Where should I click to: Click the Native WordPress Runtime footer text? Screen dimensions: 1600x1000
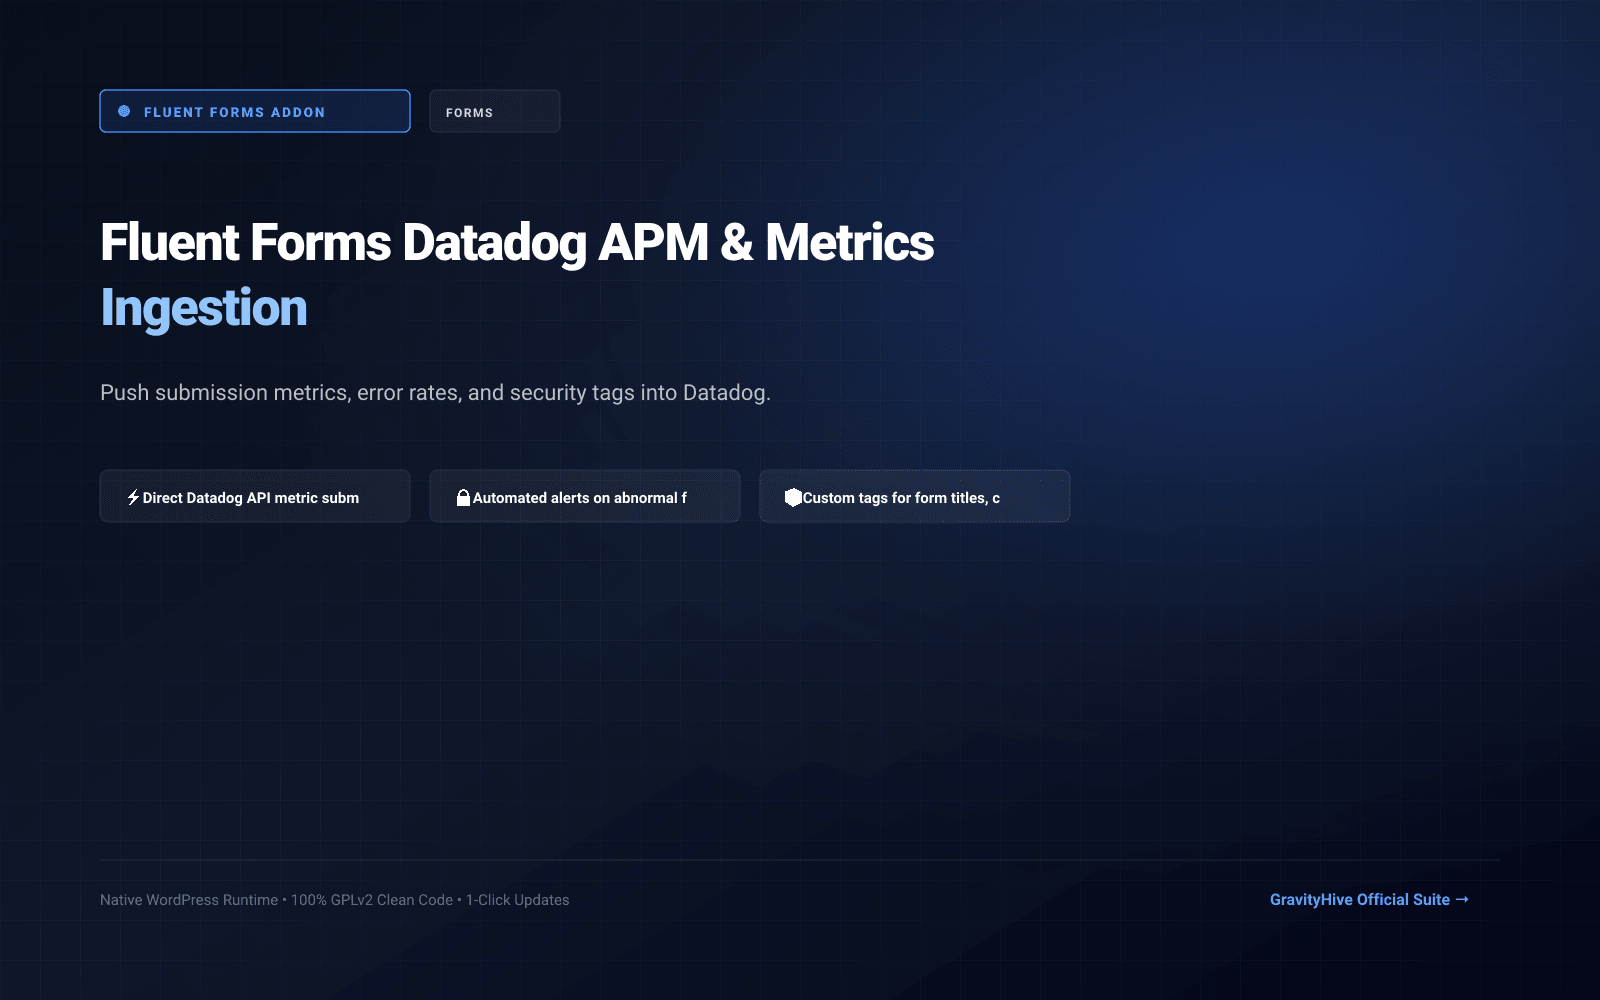click(334, 900)
